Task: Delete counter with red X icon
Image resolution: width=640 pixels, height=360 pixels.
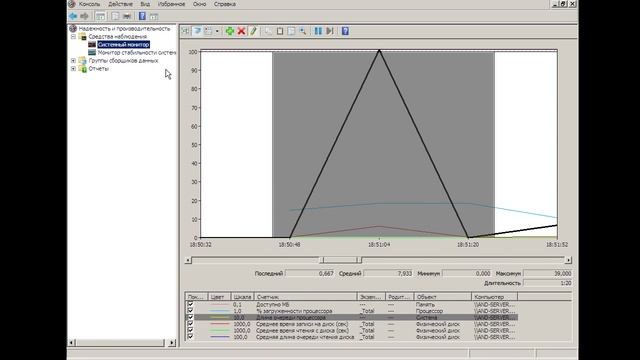Action: tap(241, 31)
